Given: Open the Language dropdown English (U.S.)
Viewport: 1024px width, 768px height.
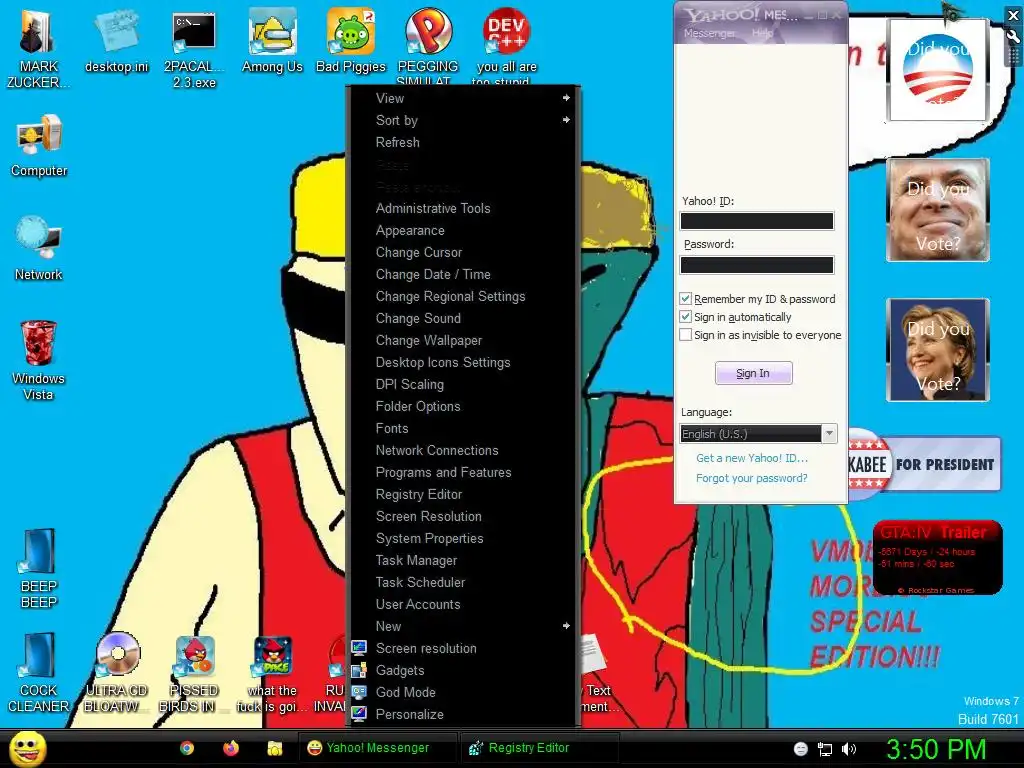Looking at the screenshot, I should tap(758, 434).
